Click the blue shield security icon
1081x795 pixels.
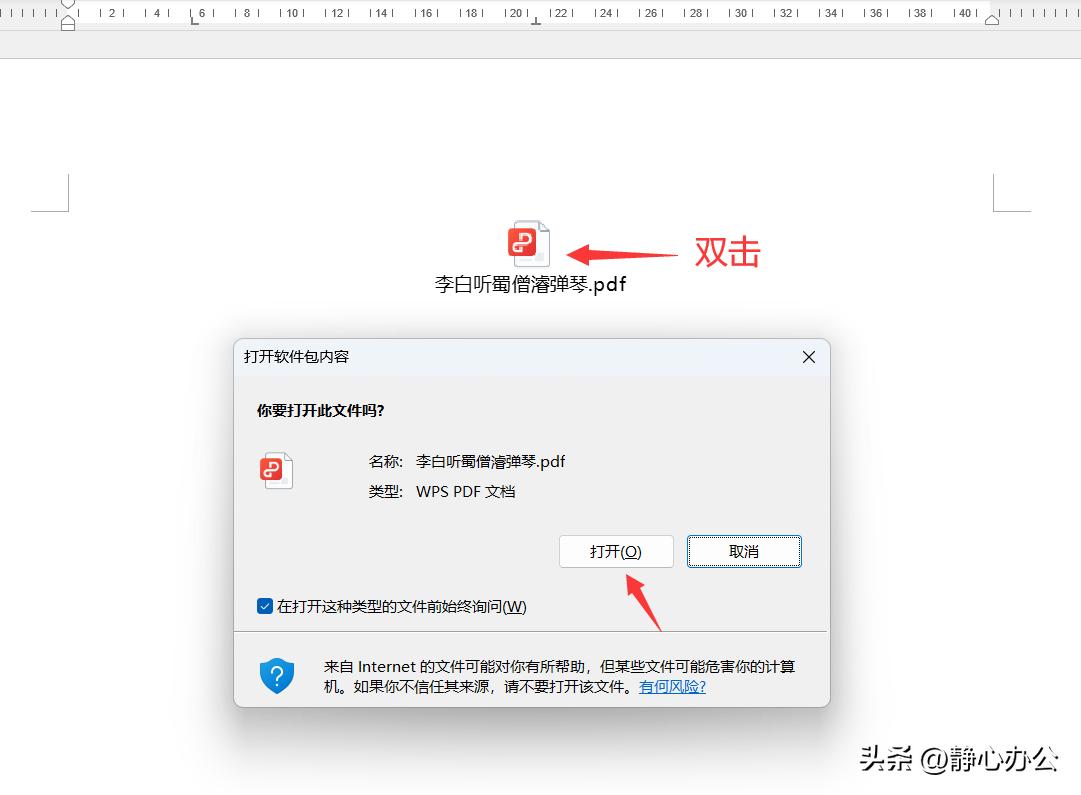277,676
